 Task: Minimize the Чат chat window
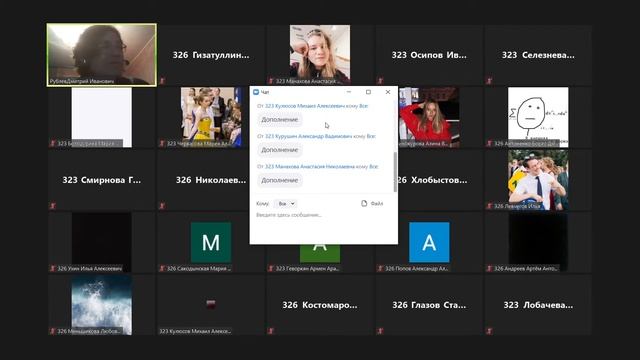point(349,92)
